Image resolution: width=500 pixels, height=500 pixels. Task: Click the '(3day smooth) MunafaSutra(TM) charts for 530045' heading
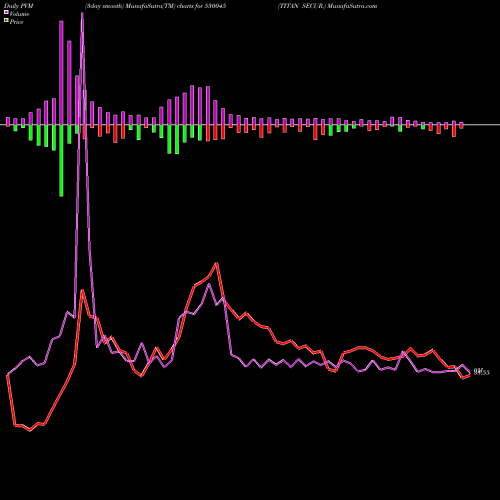[x=155, y=6]
